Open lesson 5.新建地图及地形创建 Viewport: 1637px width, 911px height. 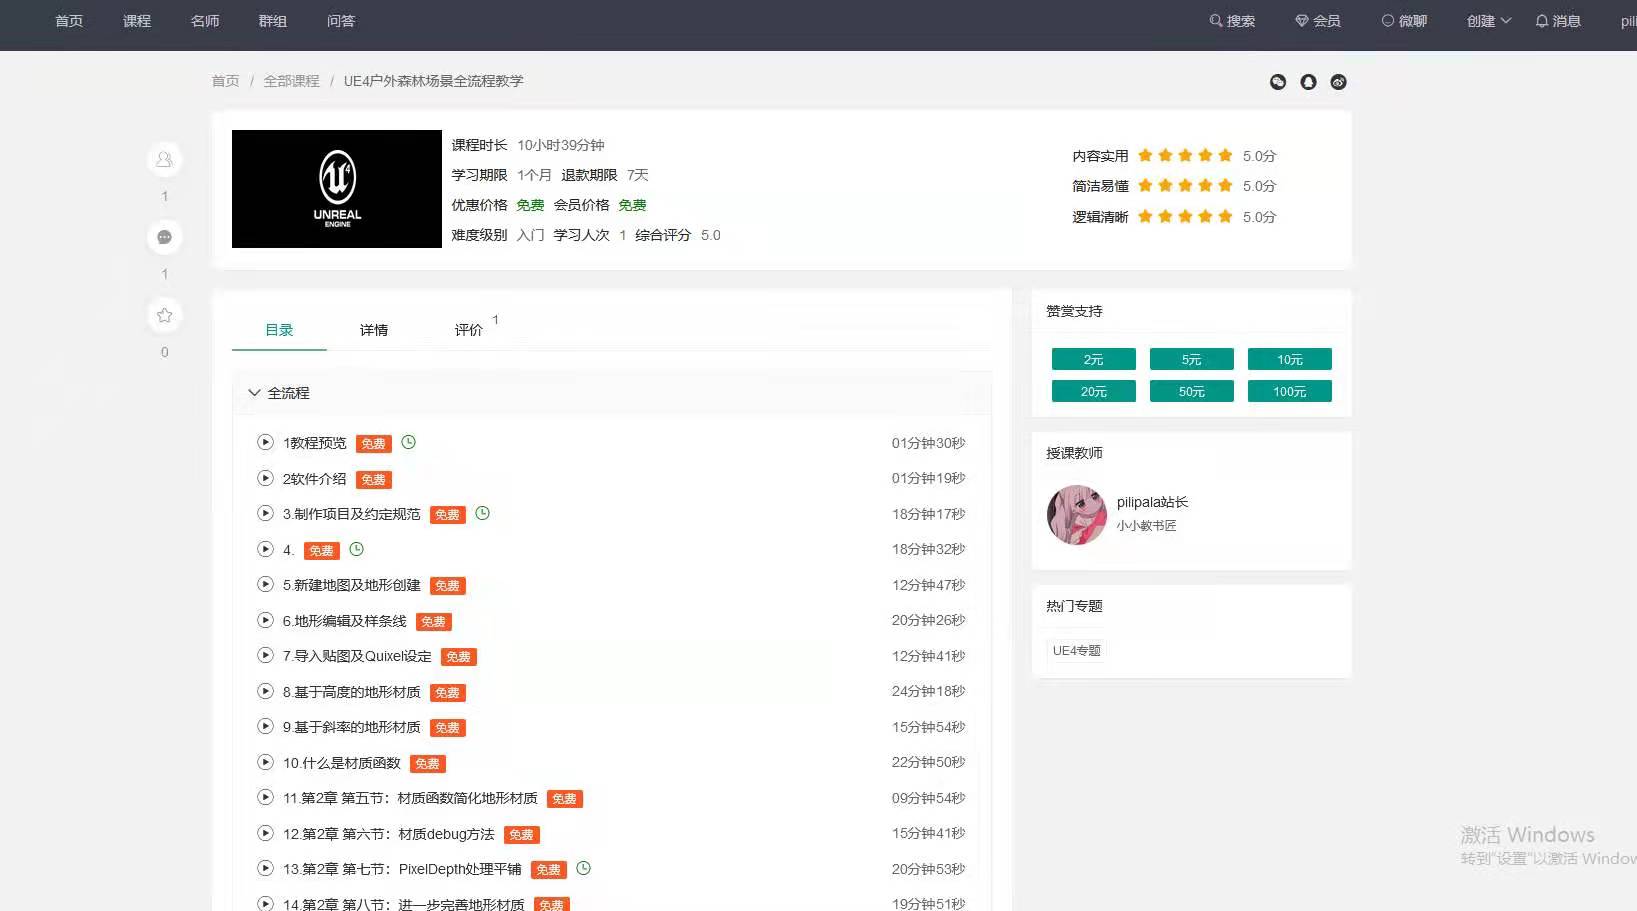click(x=351, y=585)
